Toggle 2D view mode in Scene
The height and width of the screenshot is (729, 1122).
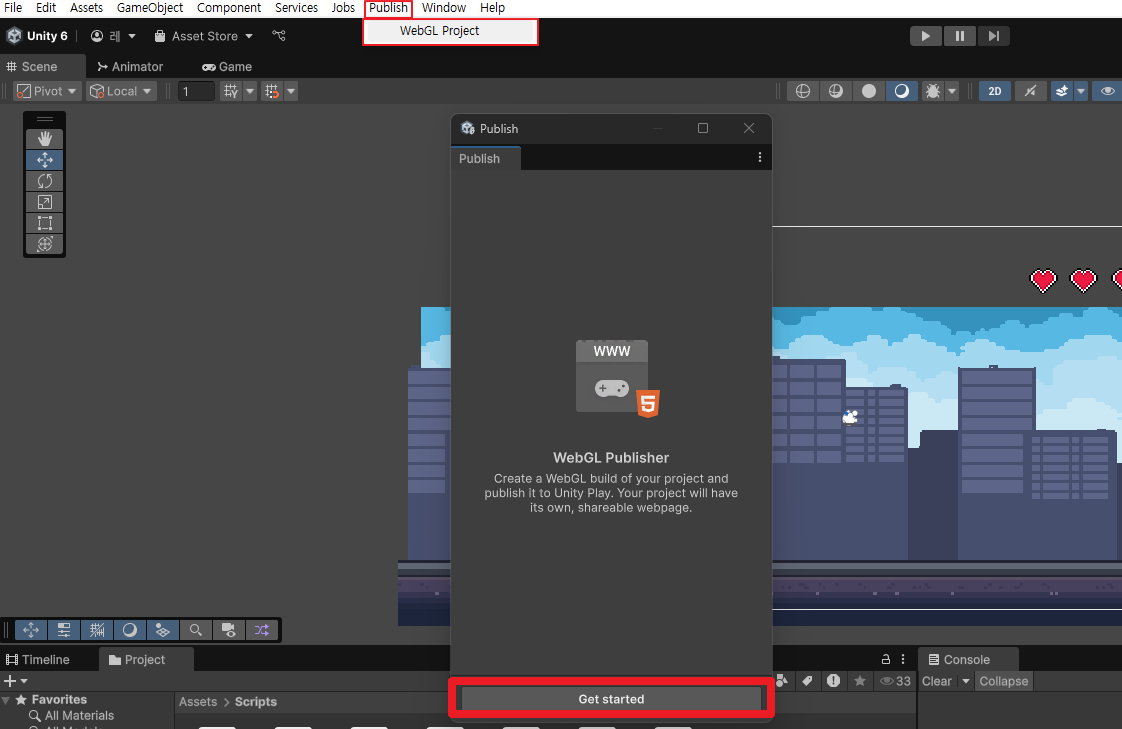coord(995,91)
